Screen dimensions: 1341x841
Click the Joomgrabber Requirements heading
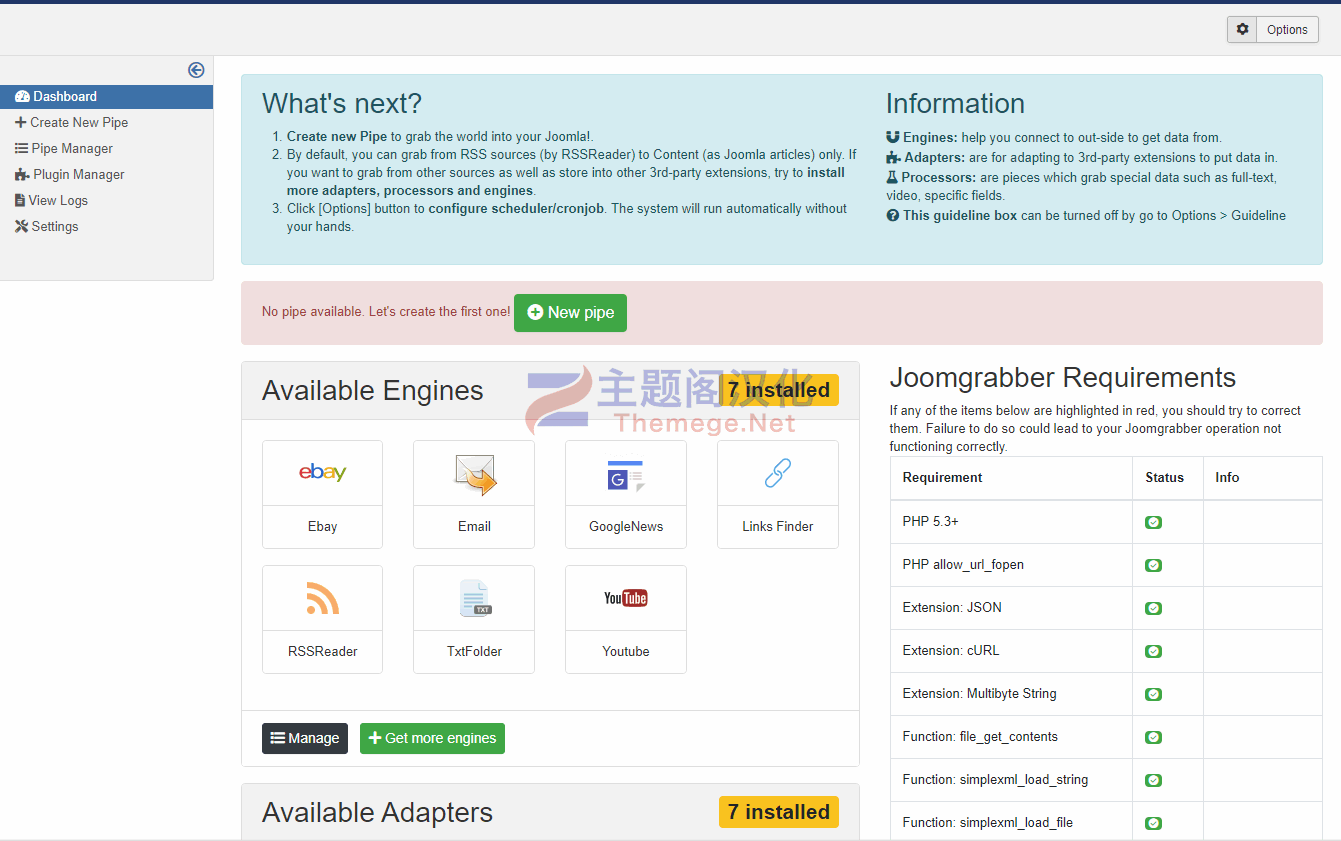click(x=1062, y=377)
